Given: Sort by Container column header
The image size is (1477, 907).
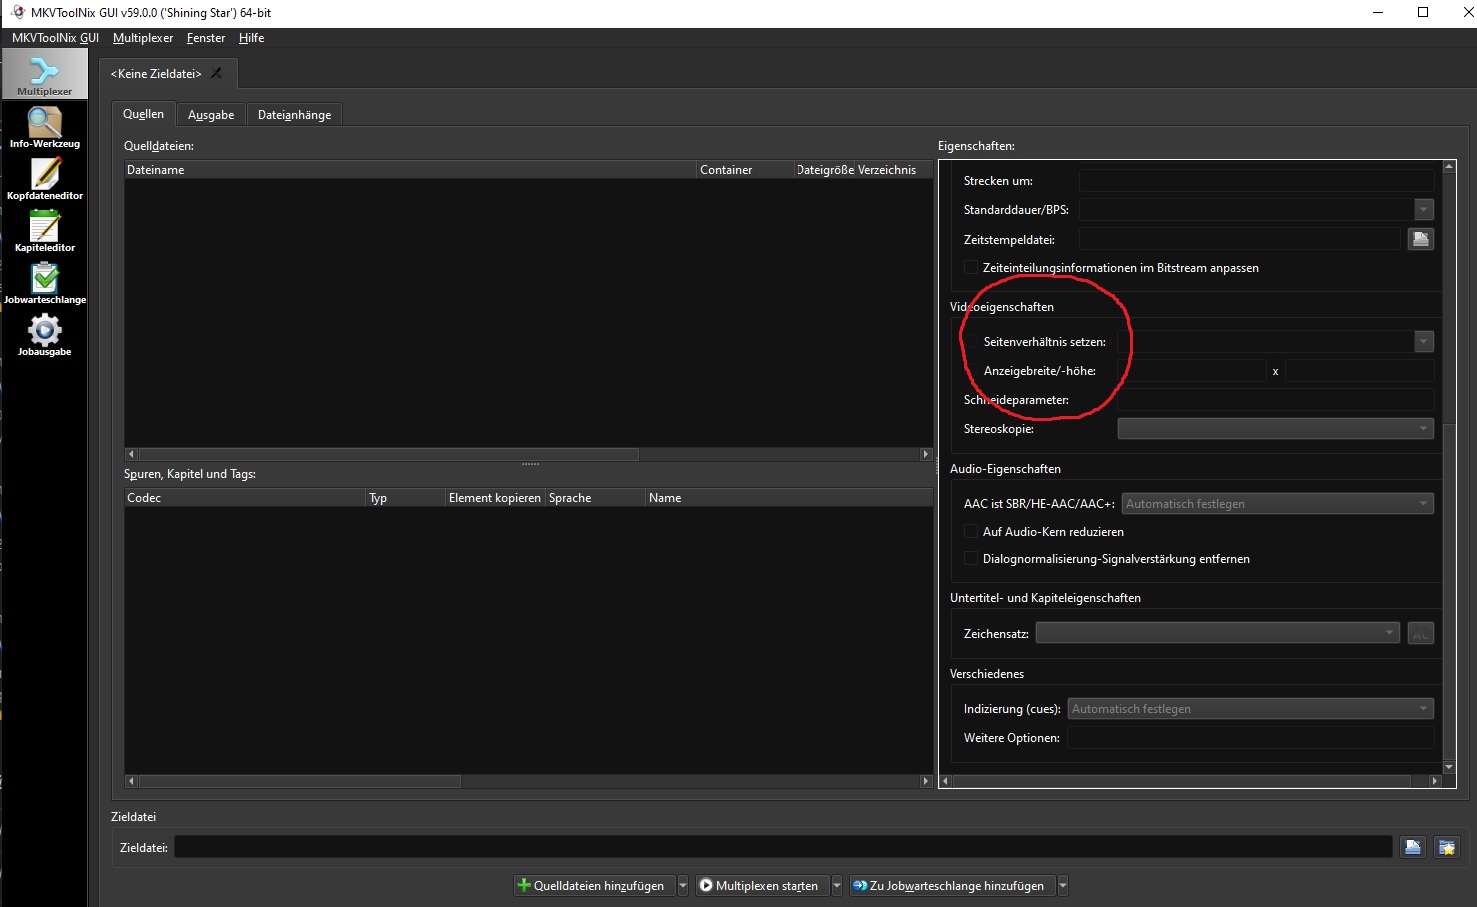Looking at the screenshot, I should (746, 170).
